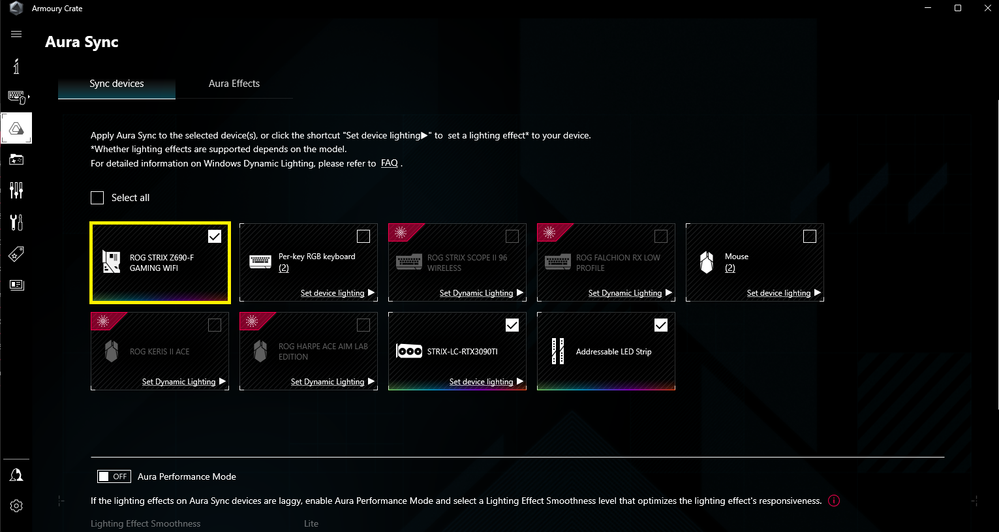The image size is (999, 532).
Task: Check the Per-key RGB keyboard checkbox
Action: [x=363, y=236]
